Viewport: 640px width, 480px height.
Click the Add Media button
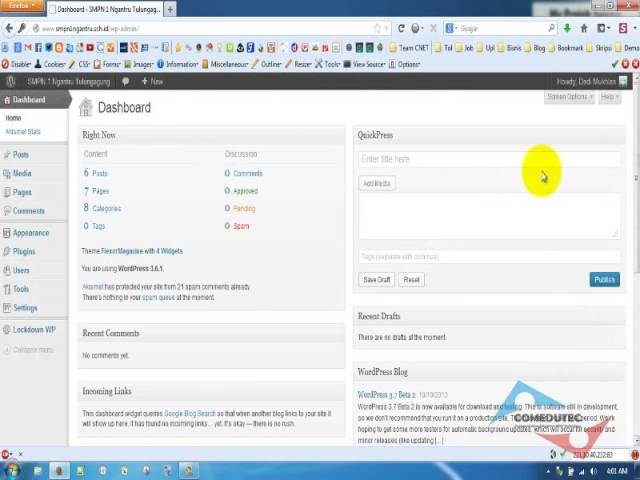click(377, 183)
